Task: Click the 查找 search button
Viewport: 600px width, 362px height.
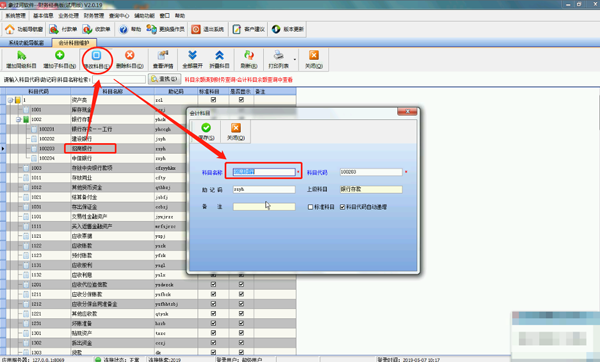Action: 164,79
